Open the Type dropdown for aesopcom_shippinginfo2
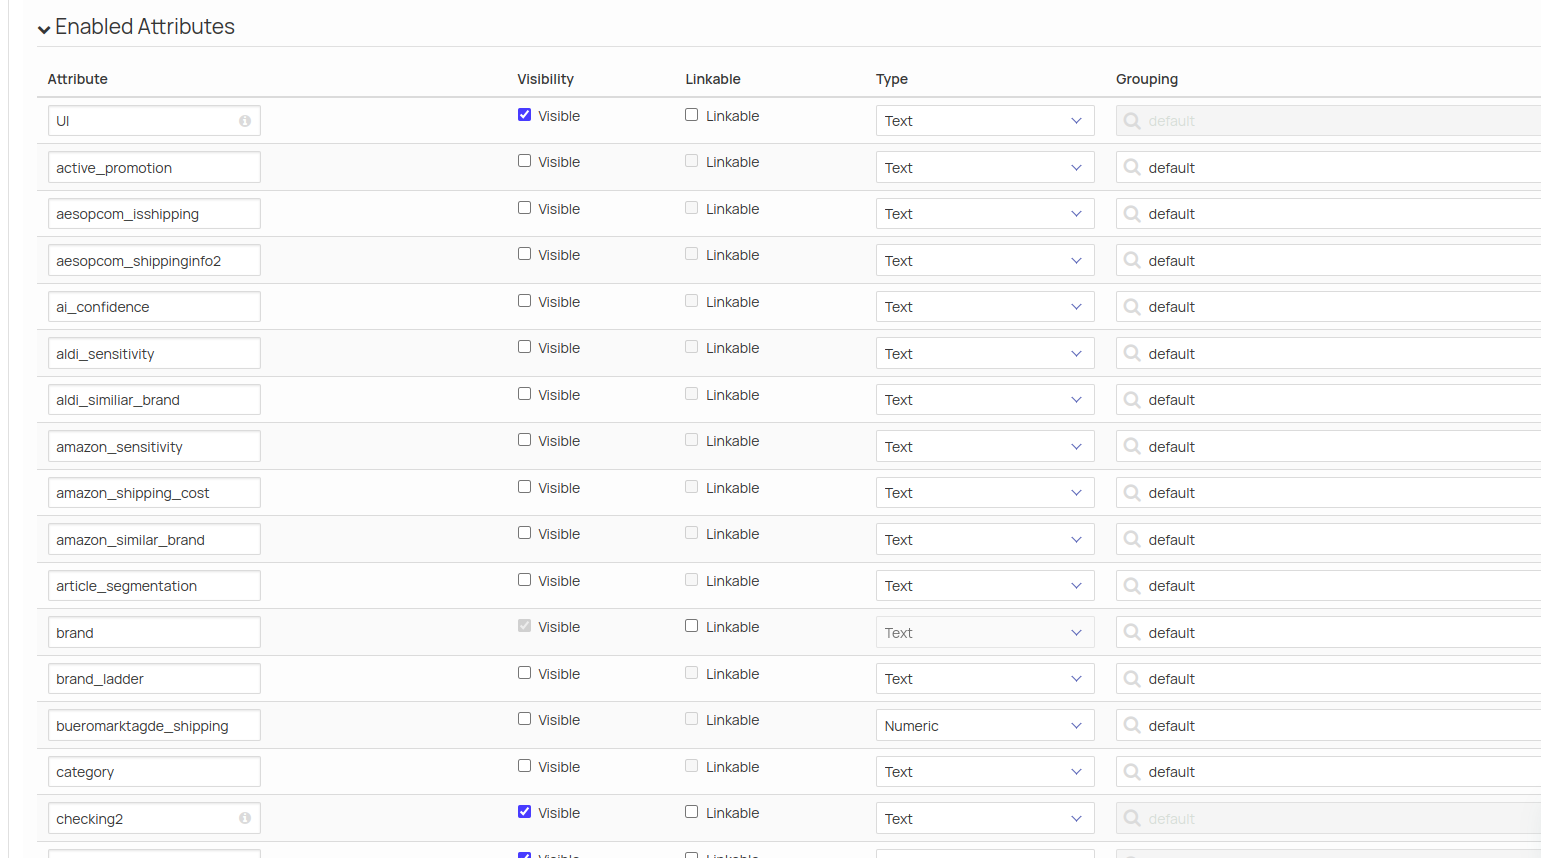Viewport: 1541px width, 858px height. click(x=985, y=260)
